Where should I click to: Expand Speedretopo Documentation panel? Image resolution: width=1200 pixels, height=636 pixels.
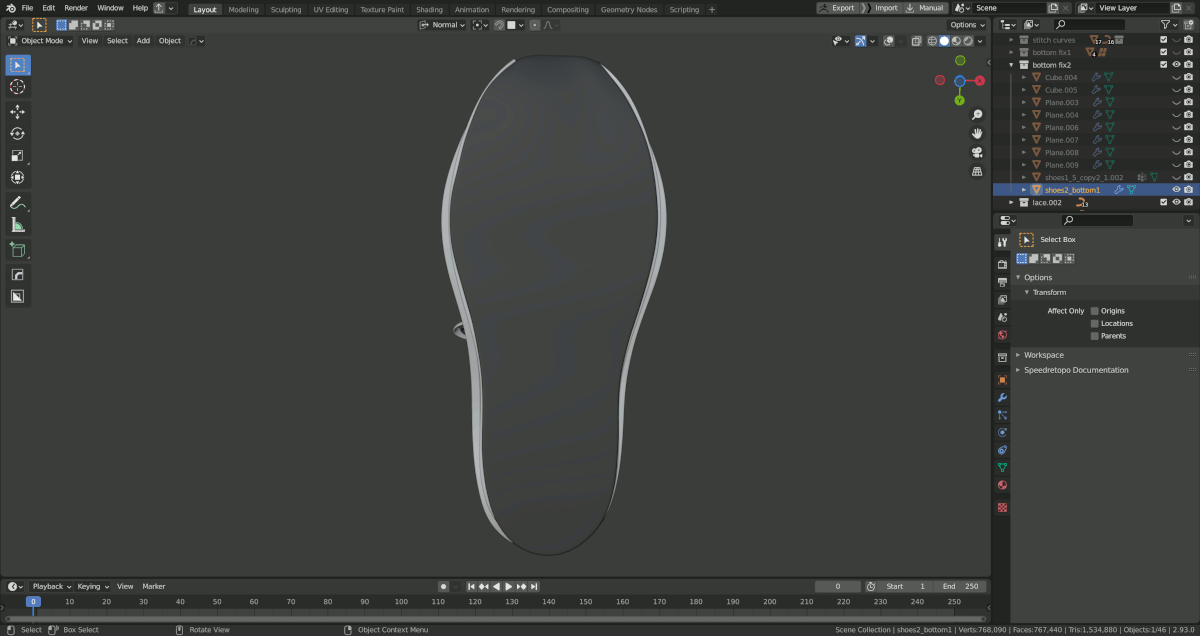tap(1075, 370)
